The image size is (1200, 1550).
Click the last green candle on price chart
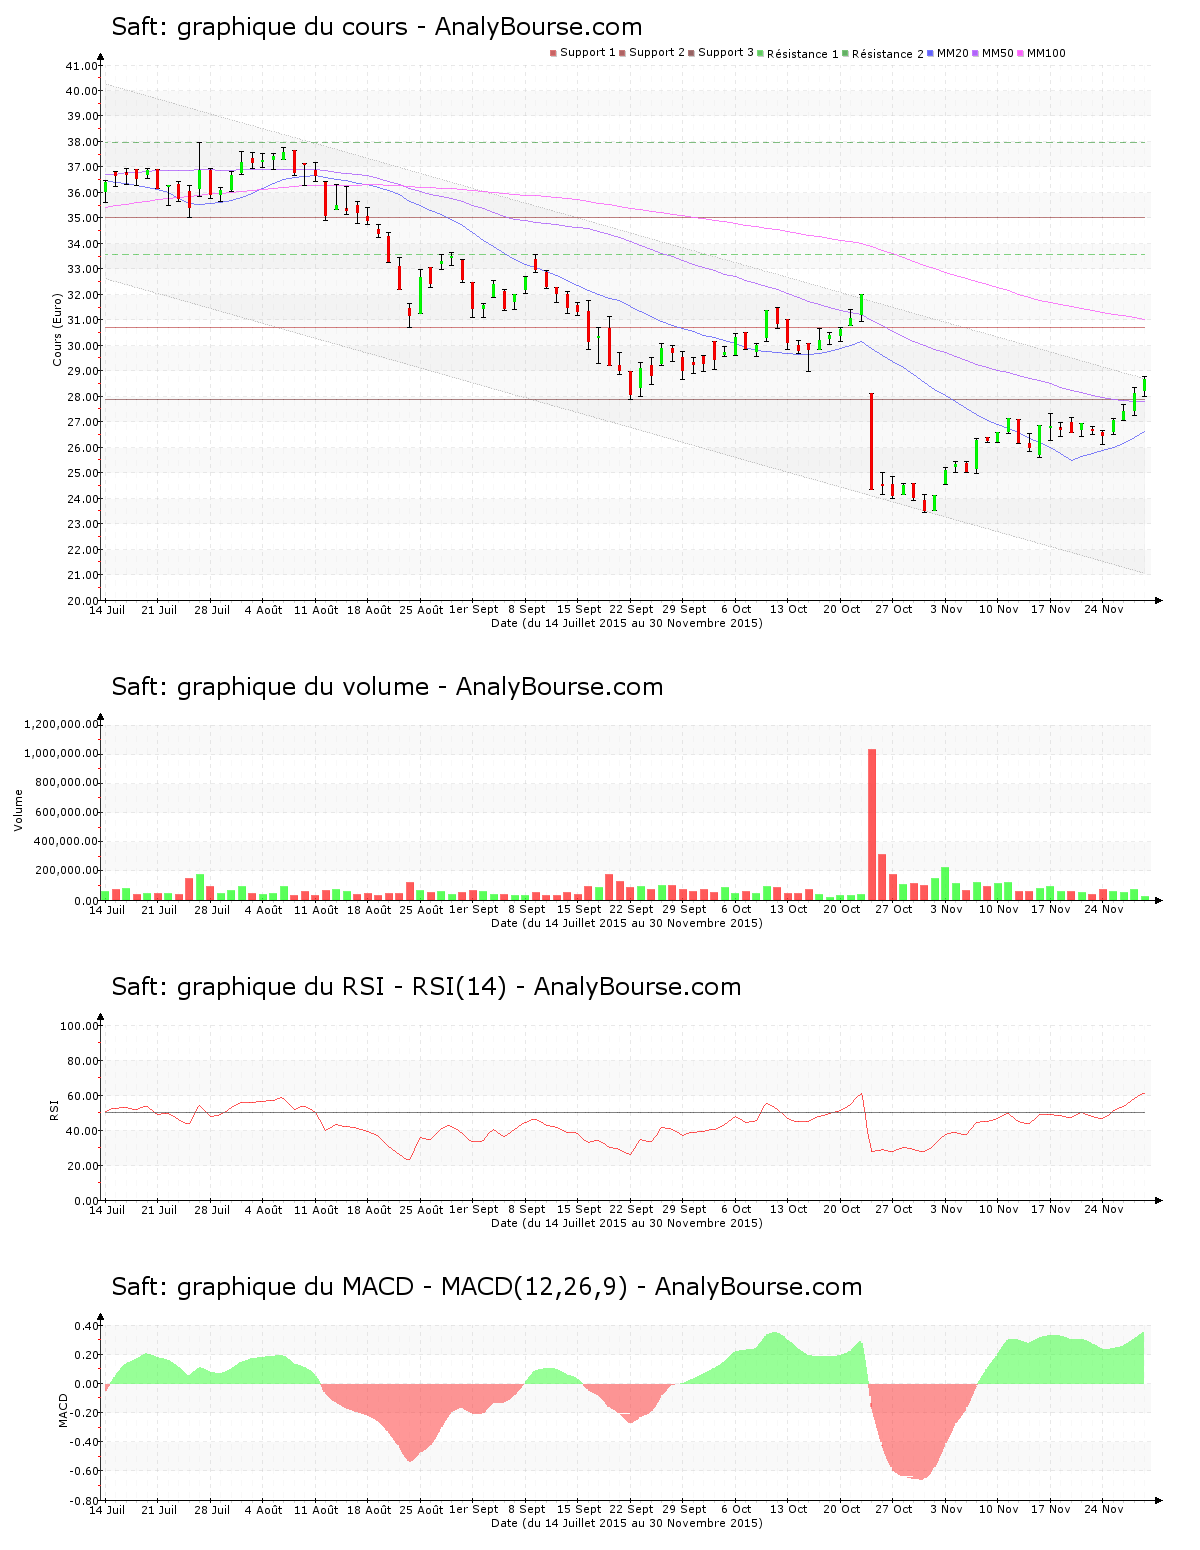(1144, 386)
